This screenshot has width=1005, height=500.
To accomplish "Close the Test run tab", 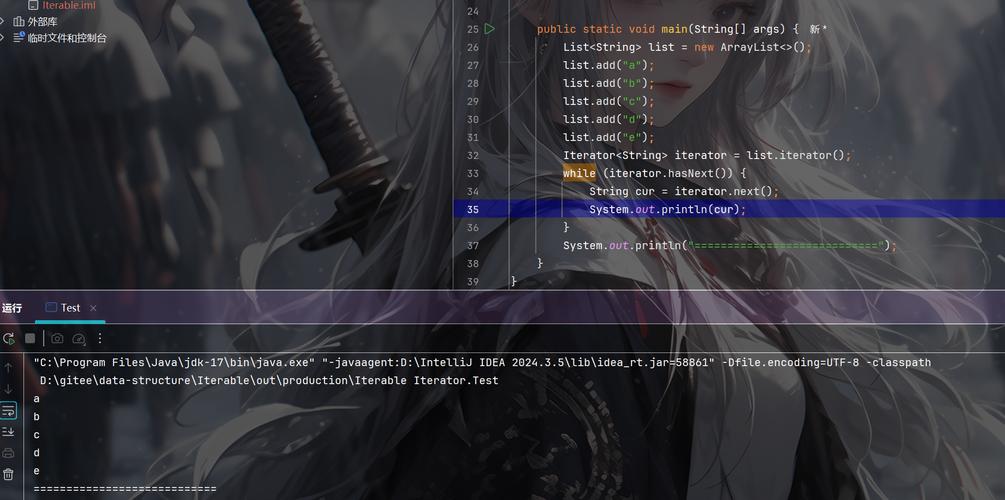I will pyautogui.click(x=93, y=308).
